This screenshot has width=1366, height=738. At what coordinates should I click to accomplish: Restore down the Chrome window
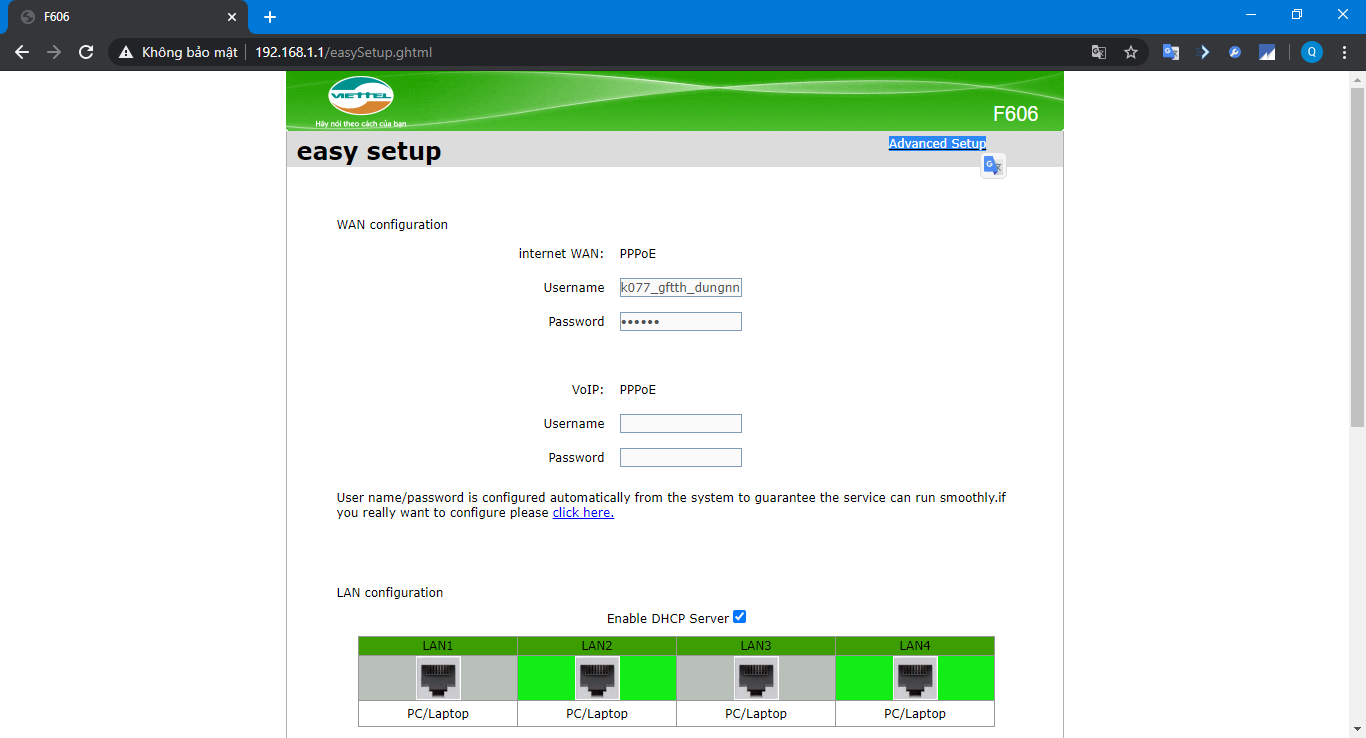tap(1297, 14)
